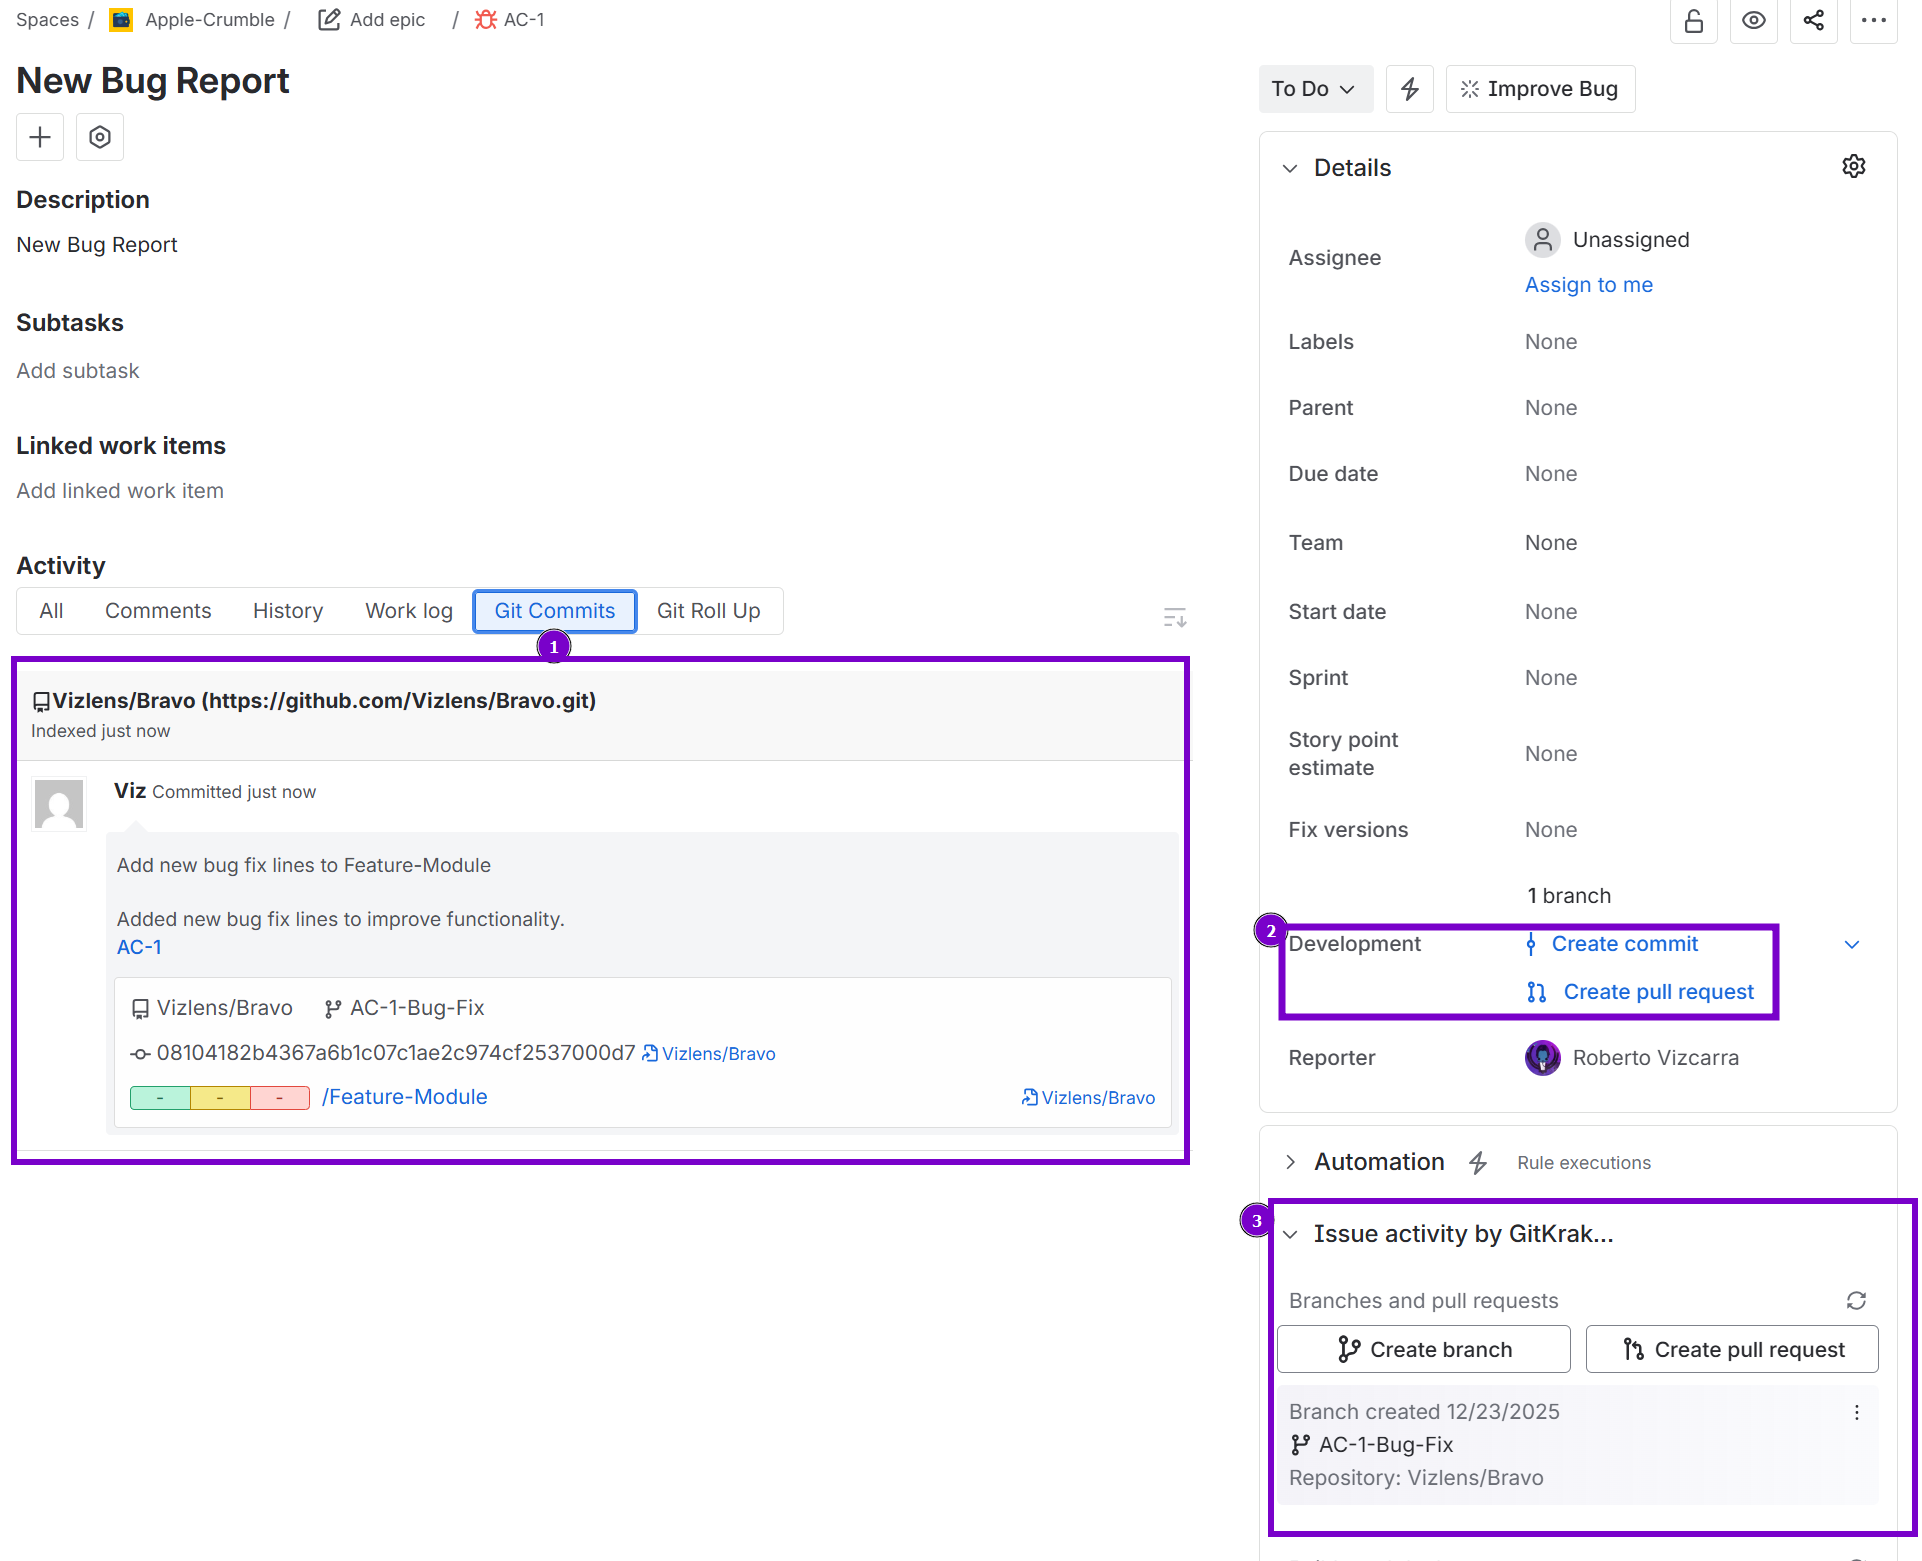Open the History activity tab

[288, 611]
